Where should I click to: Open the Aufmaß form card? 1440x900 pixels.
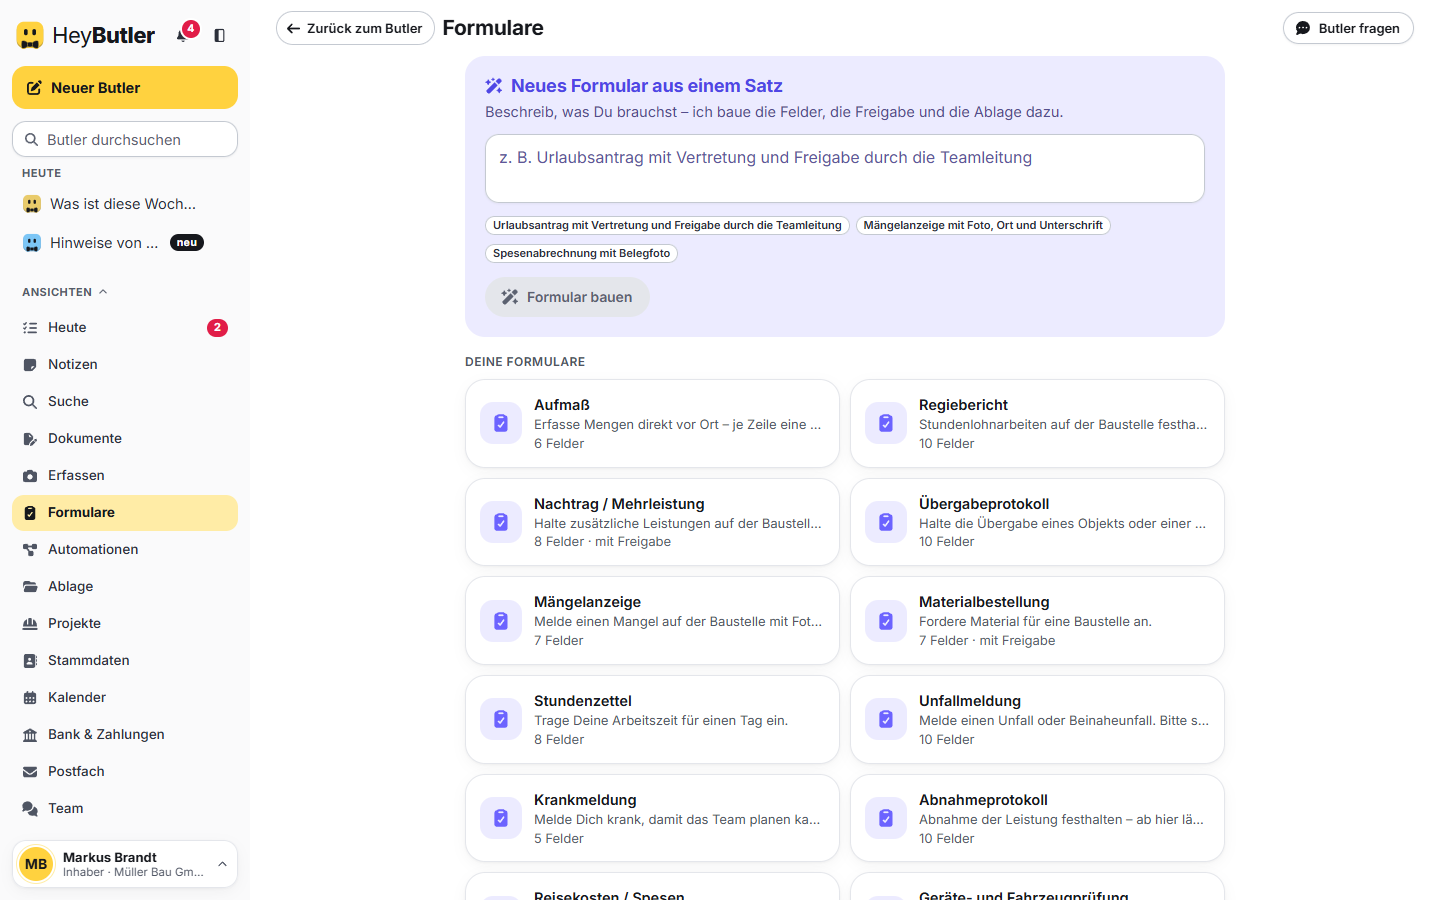(x=652, y=423)
